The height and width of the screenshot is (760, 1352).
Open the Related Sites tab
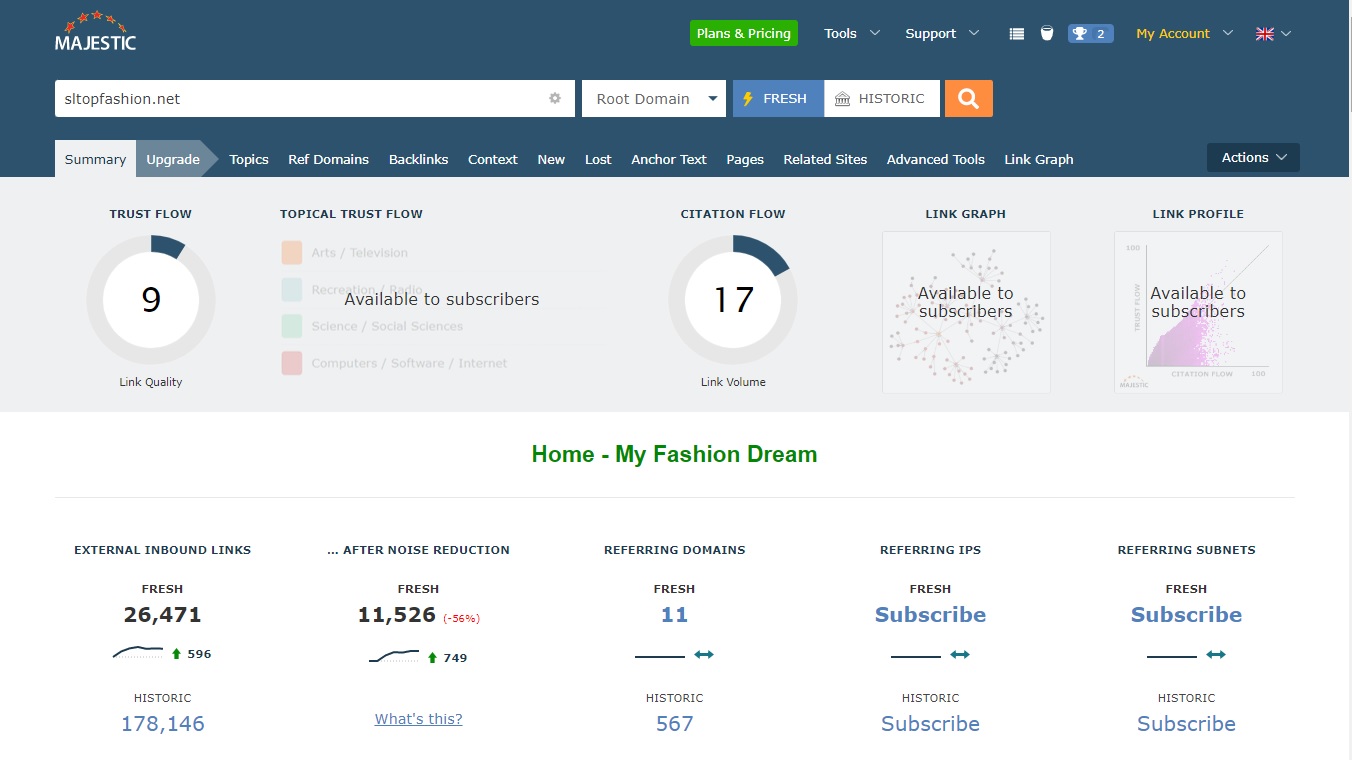tap(825, 159)
